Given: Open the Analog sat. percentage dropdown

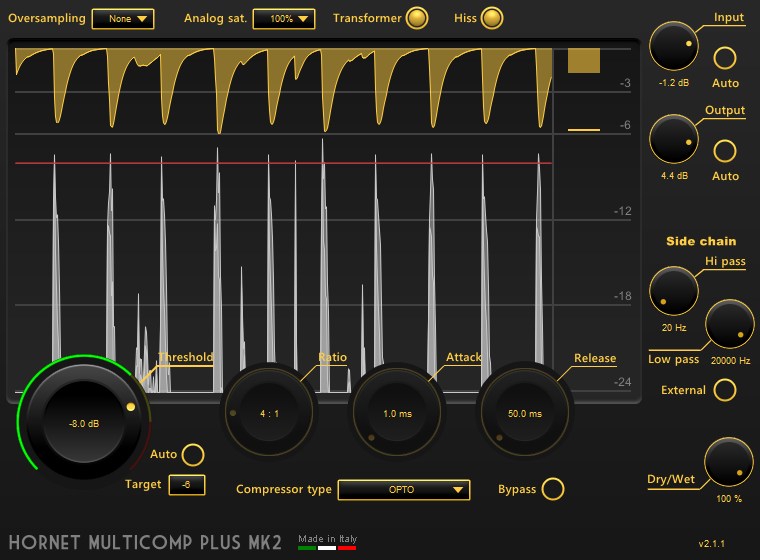Looking at the screenshot, I should tap(284, 18).
